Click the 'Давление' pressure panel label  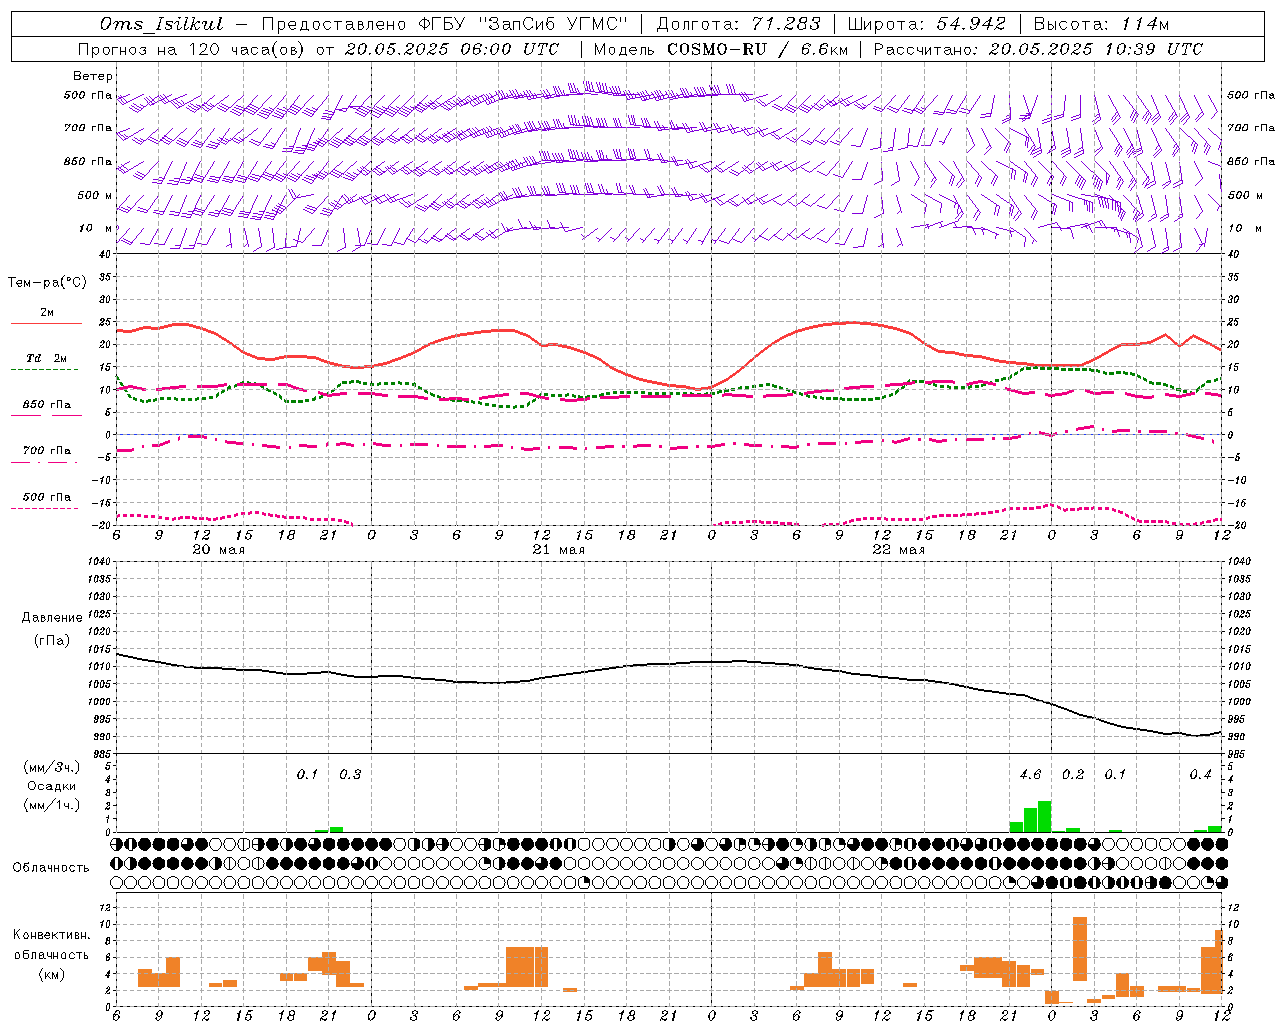(52, 618)
